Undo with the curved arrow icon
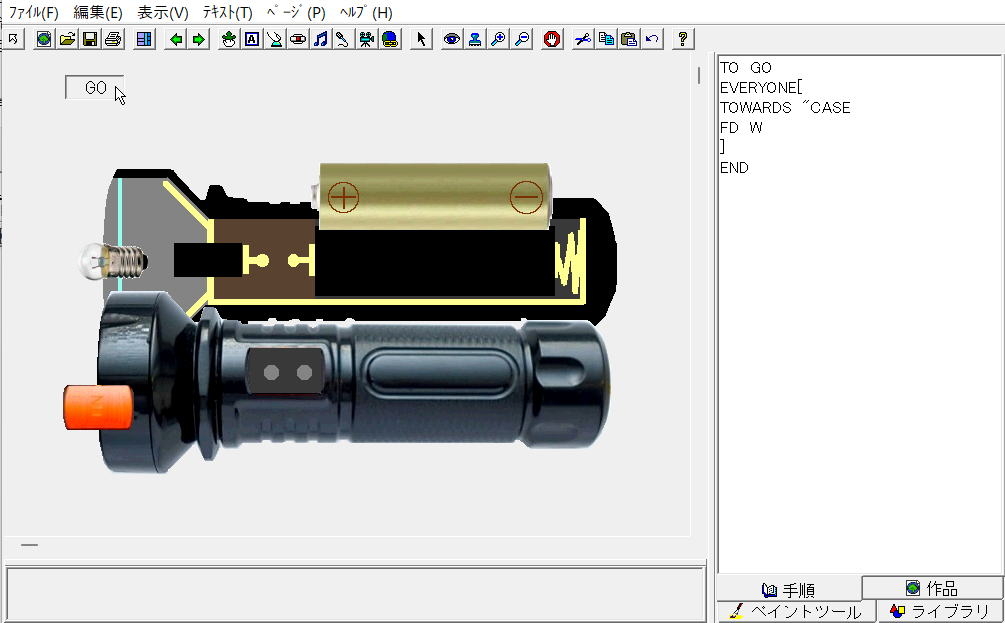The width and height of the screenshot is (1005, 623). 652,39
